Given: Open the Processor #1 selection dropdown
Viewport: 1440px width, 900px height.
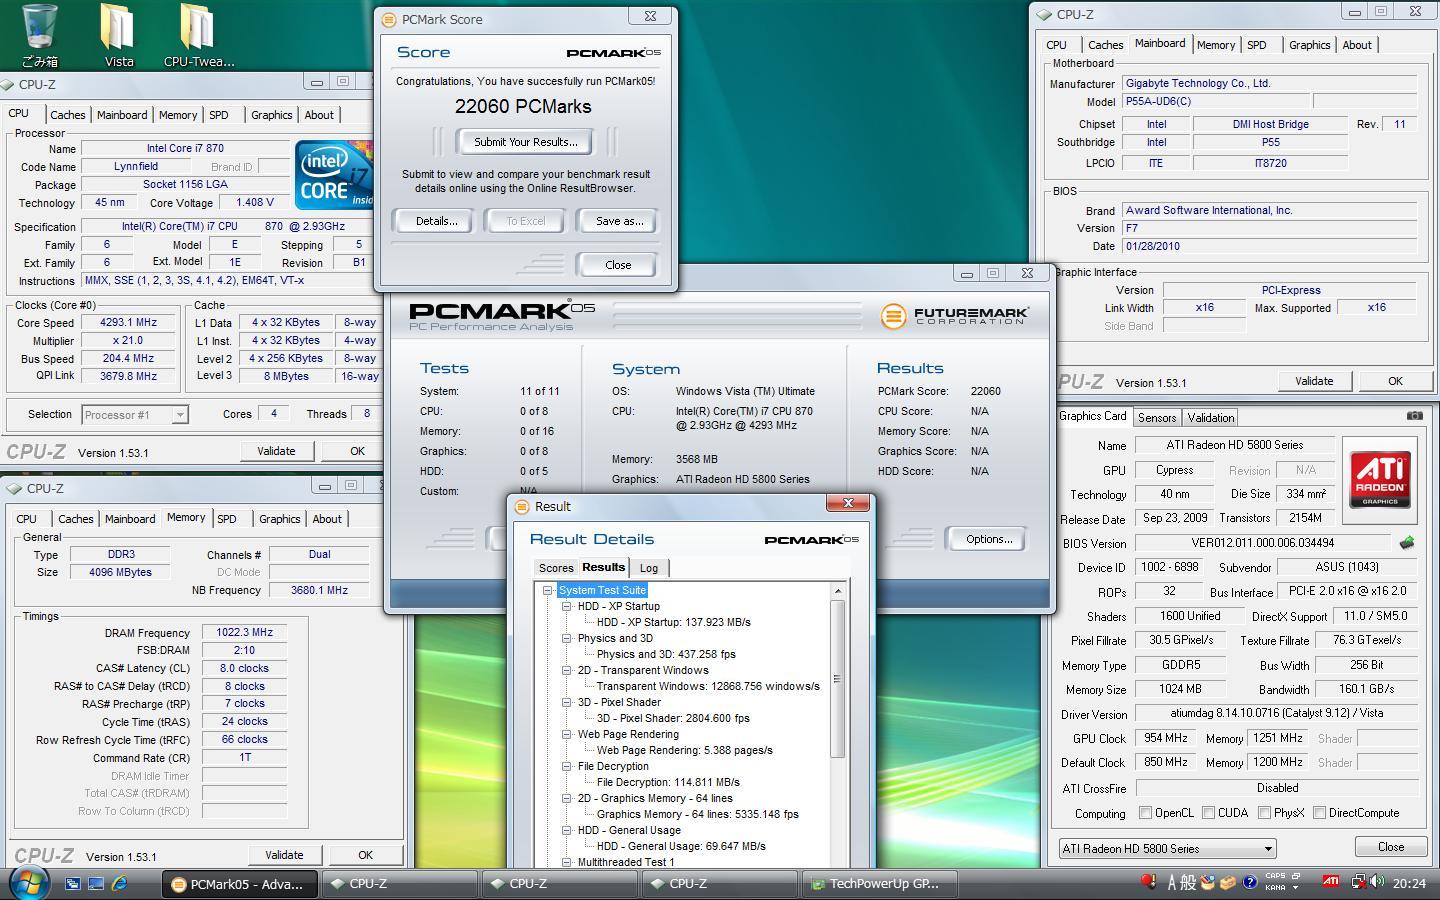Looking at the screenshot, I should coord(135,415).
